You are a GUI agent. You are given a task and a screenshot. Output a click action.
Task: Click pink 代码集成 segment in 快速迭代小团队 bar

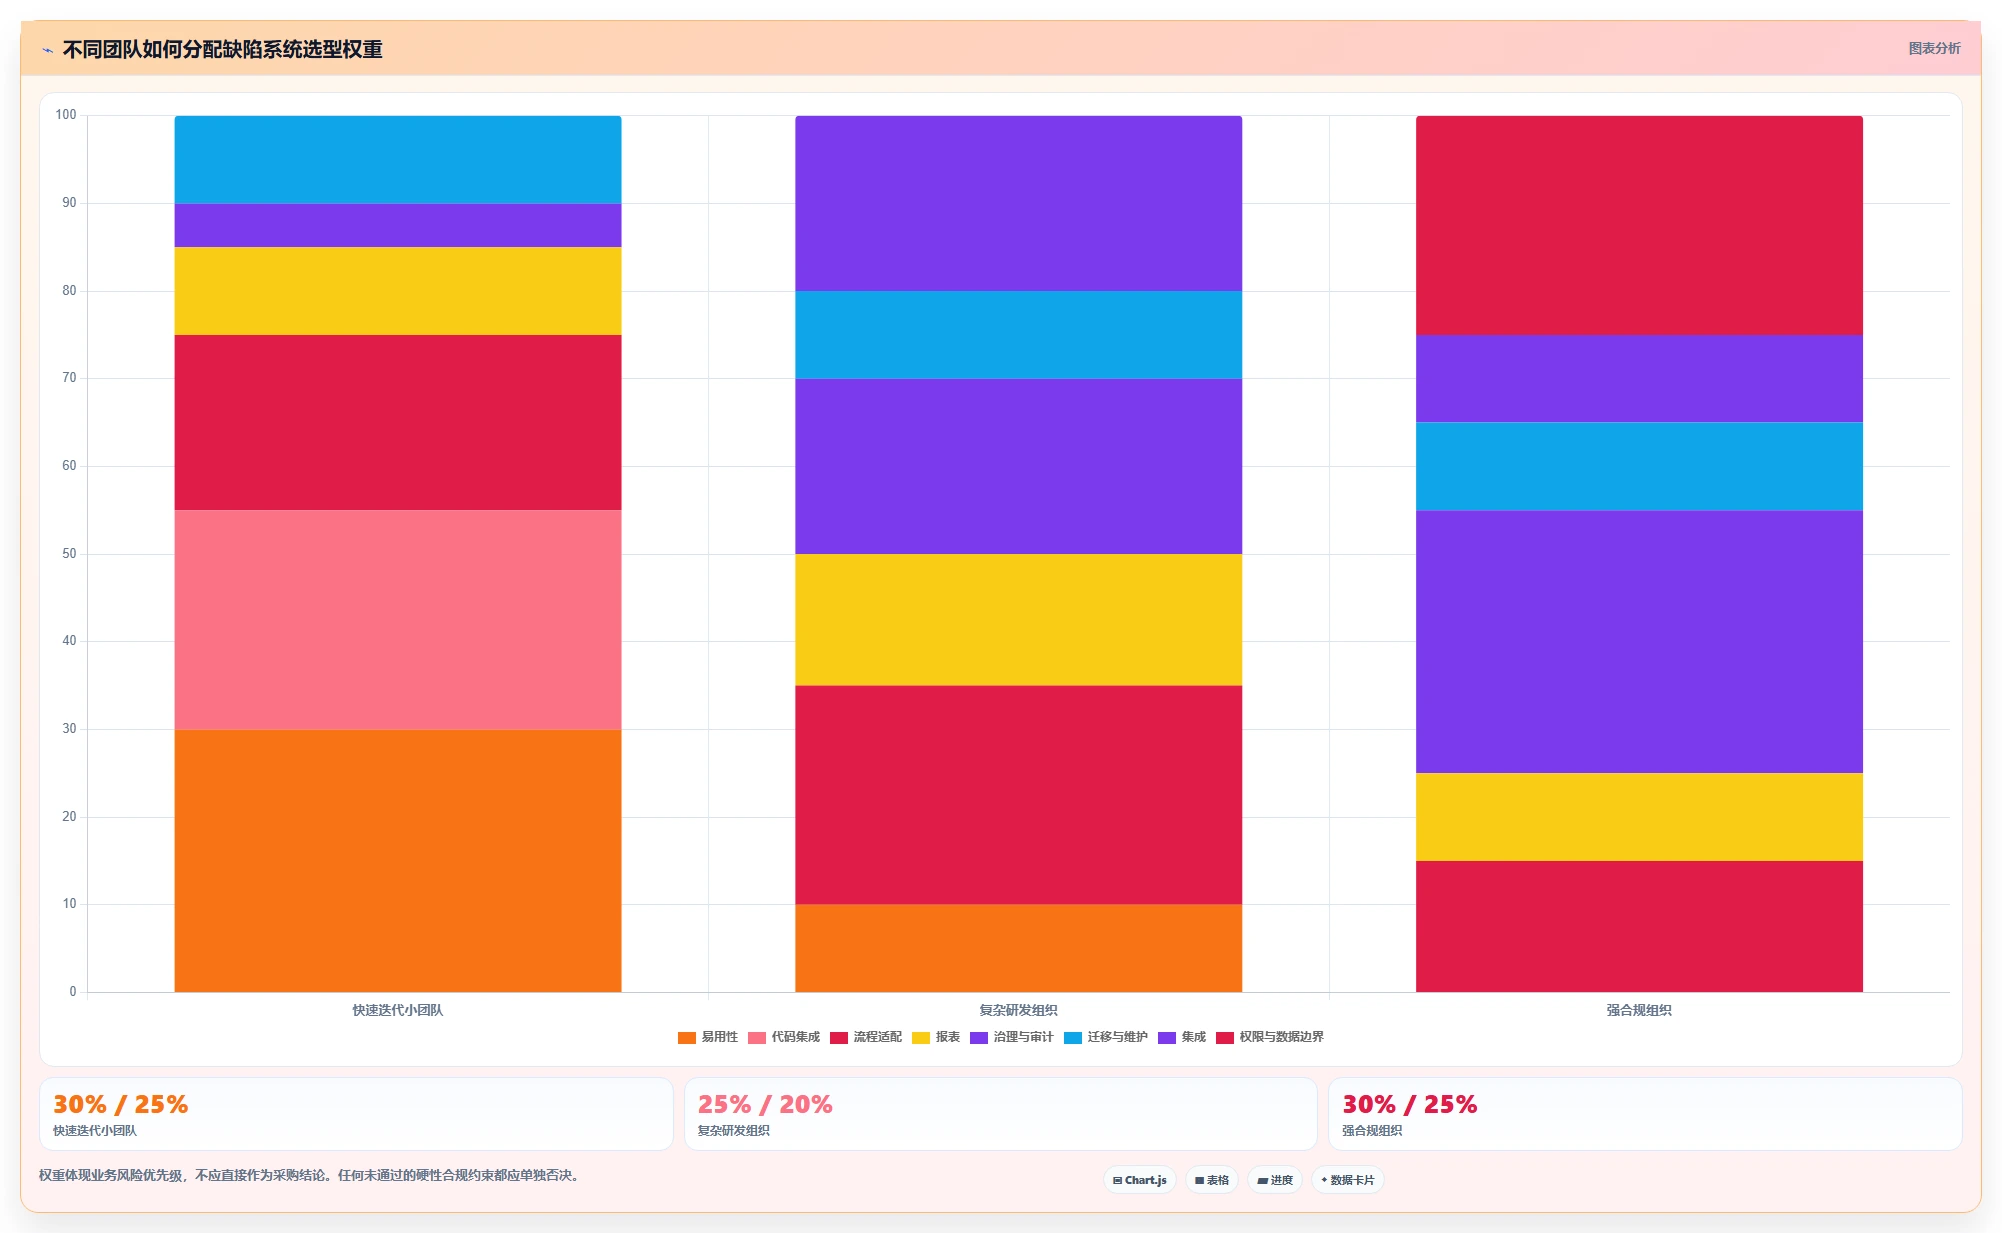pos(398,620)
